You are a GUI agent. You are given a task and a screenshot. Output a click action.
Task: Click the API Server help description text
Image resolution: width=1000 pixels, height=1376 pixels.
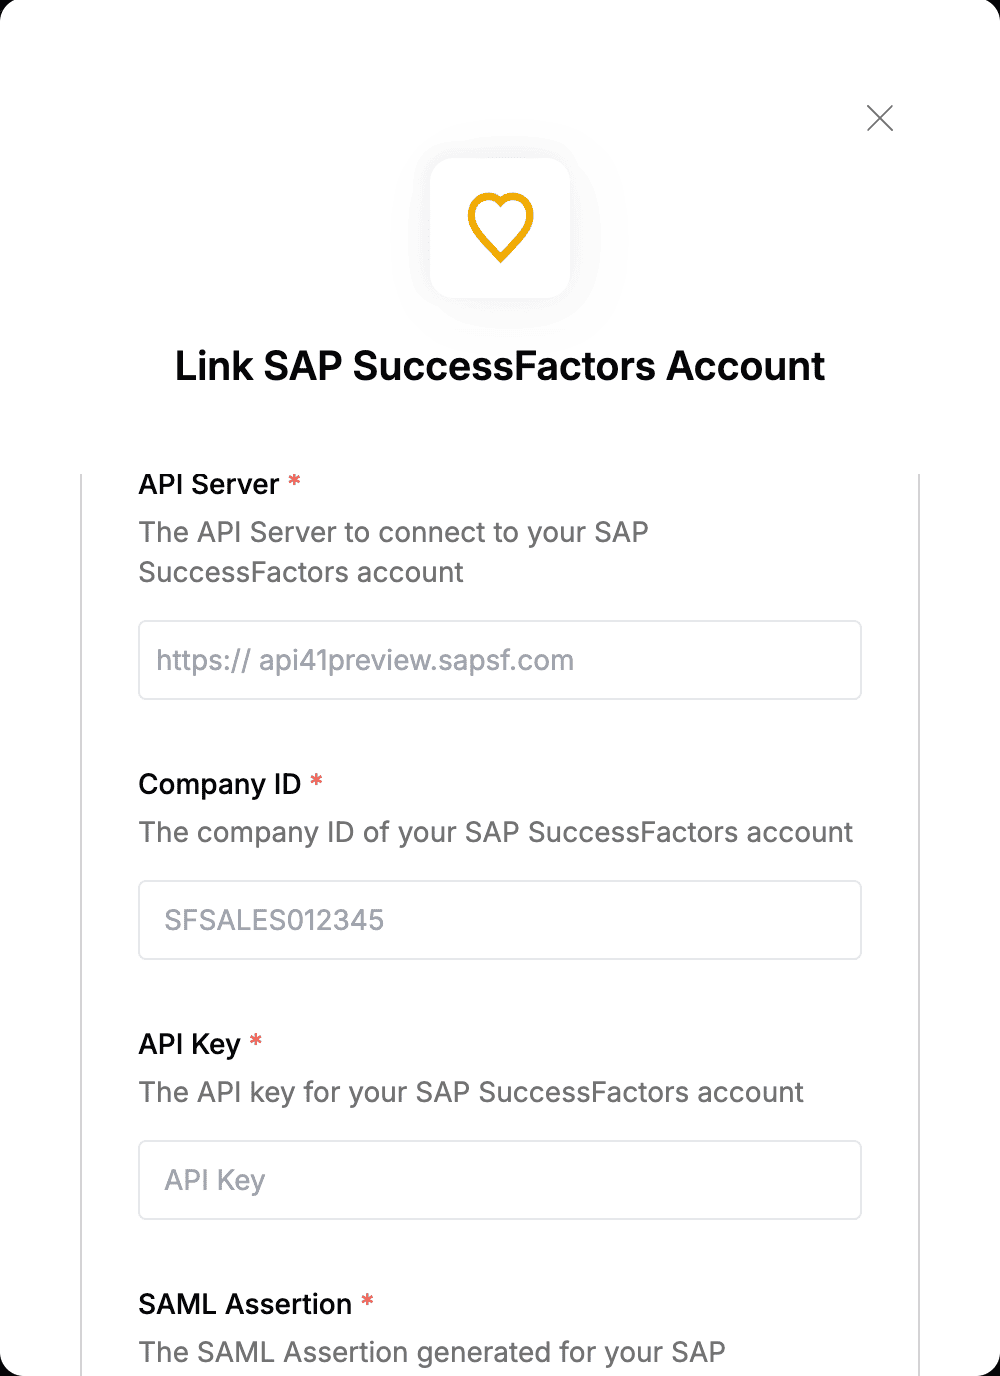pyautogui.click(x=394, y=552)
